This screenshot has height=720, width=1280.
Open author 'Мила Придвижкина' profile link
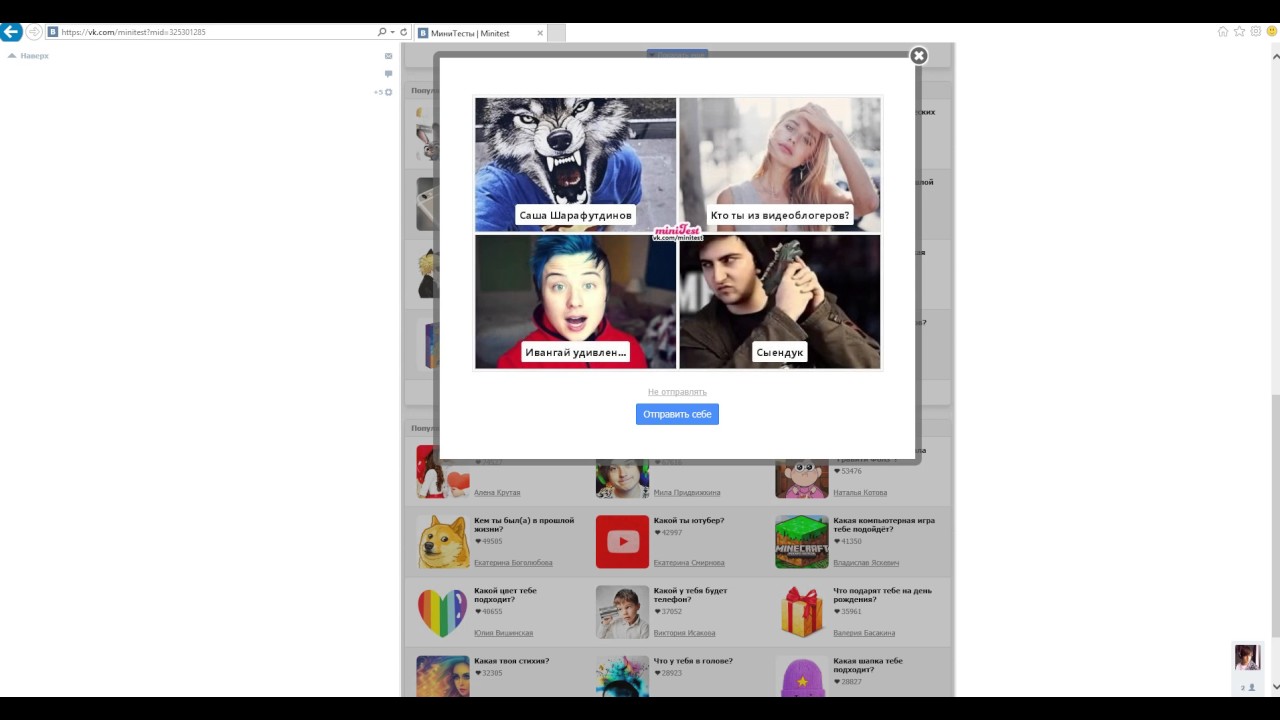click(687, 493)
